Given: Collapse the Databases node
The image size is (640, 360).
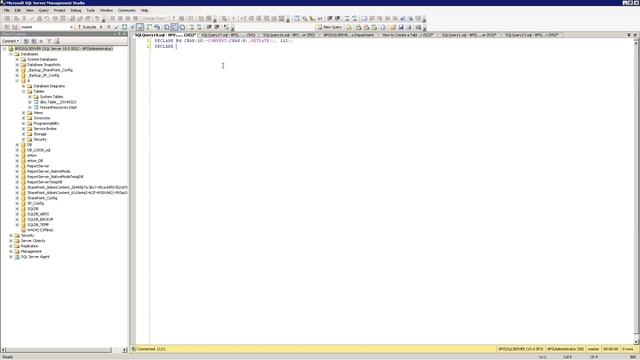Looking at the screenshot, I should 11,54.
